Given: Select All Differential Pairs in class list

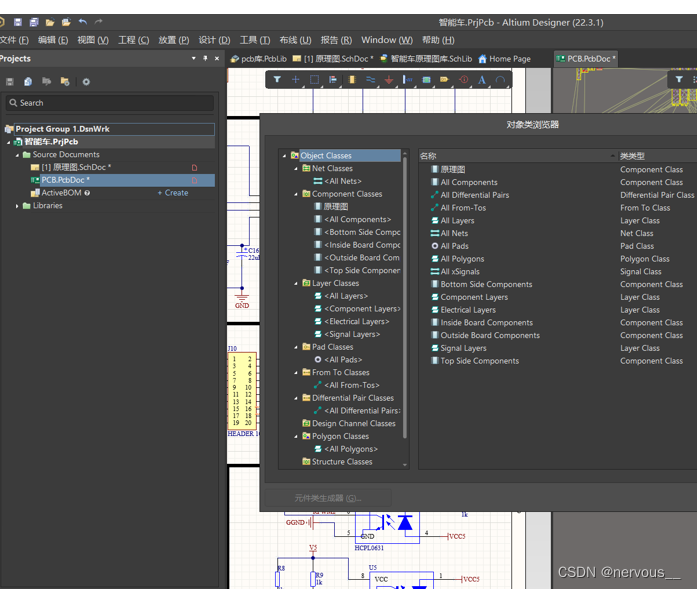Looking at the screenshot, I should pos(474,195).
